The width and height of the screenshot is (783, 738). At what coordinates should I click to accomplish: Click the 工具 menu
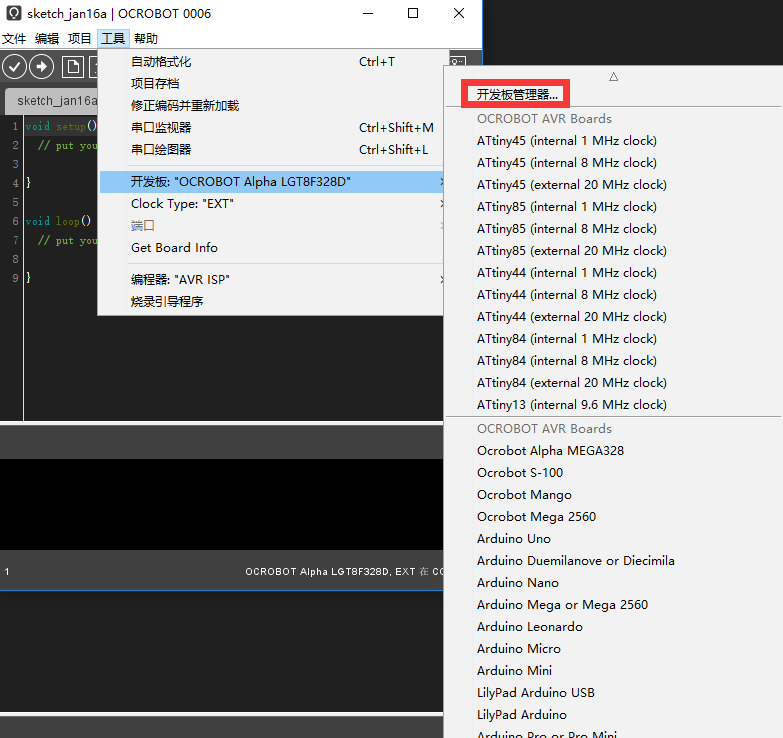tap(113, 38)
